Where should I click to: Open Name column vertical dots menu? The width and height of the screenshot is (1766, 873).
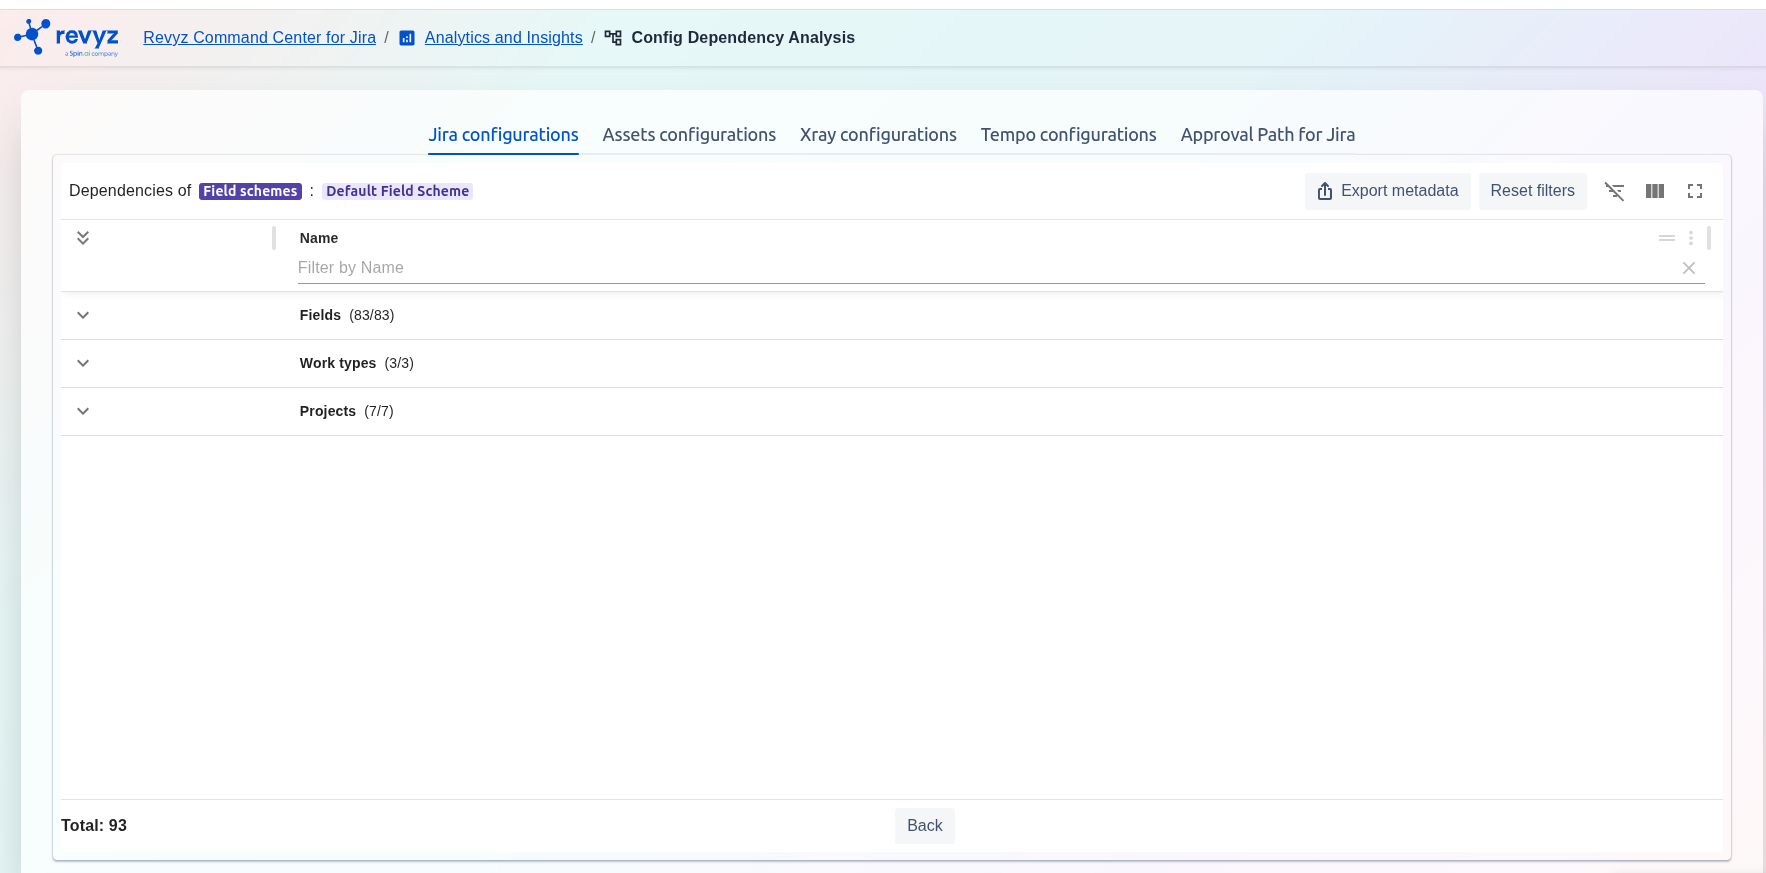coord(1691,238)
